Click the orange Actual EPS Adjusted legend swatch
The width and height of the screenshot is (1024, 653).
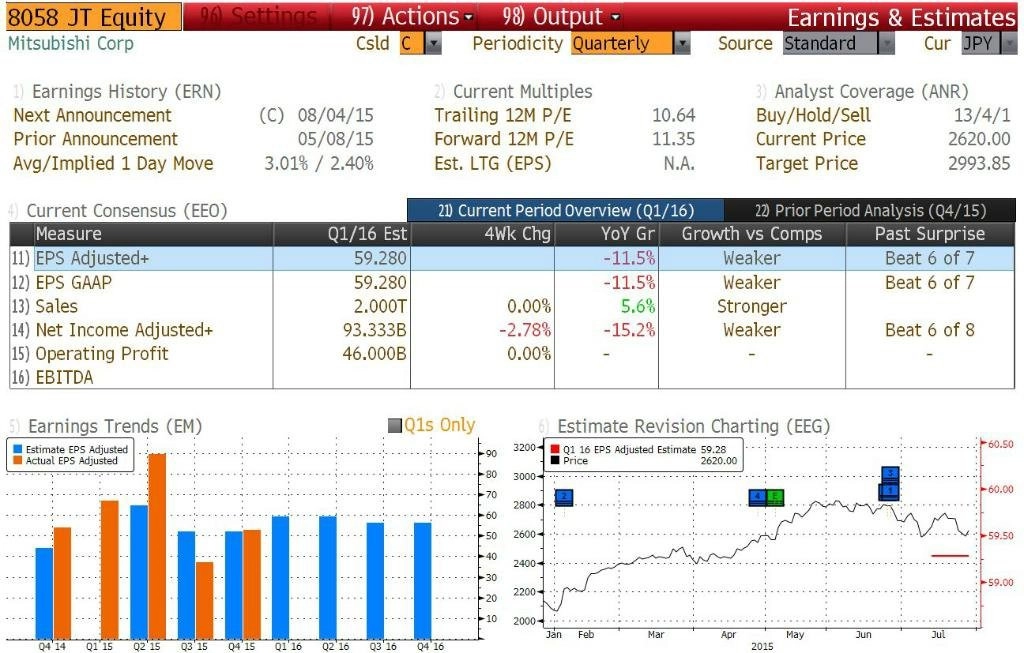coord(18,460)
